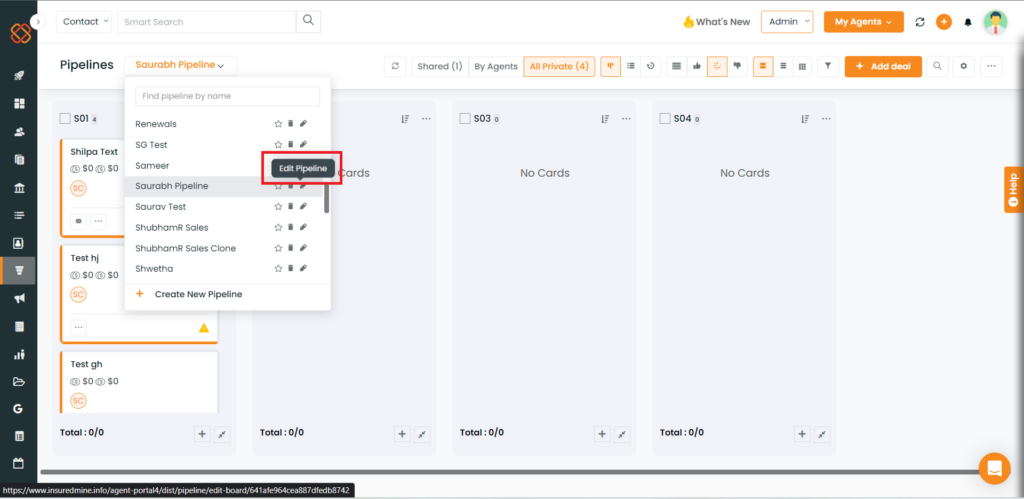Open What's New announcements

[x=716, y=22]
